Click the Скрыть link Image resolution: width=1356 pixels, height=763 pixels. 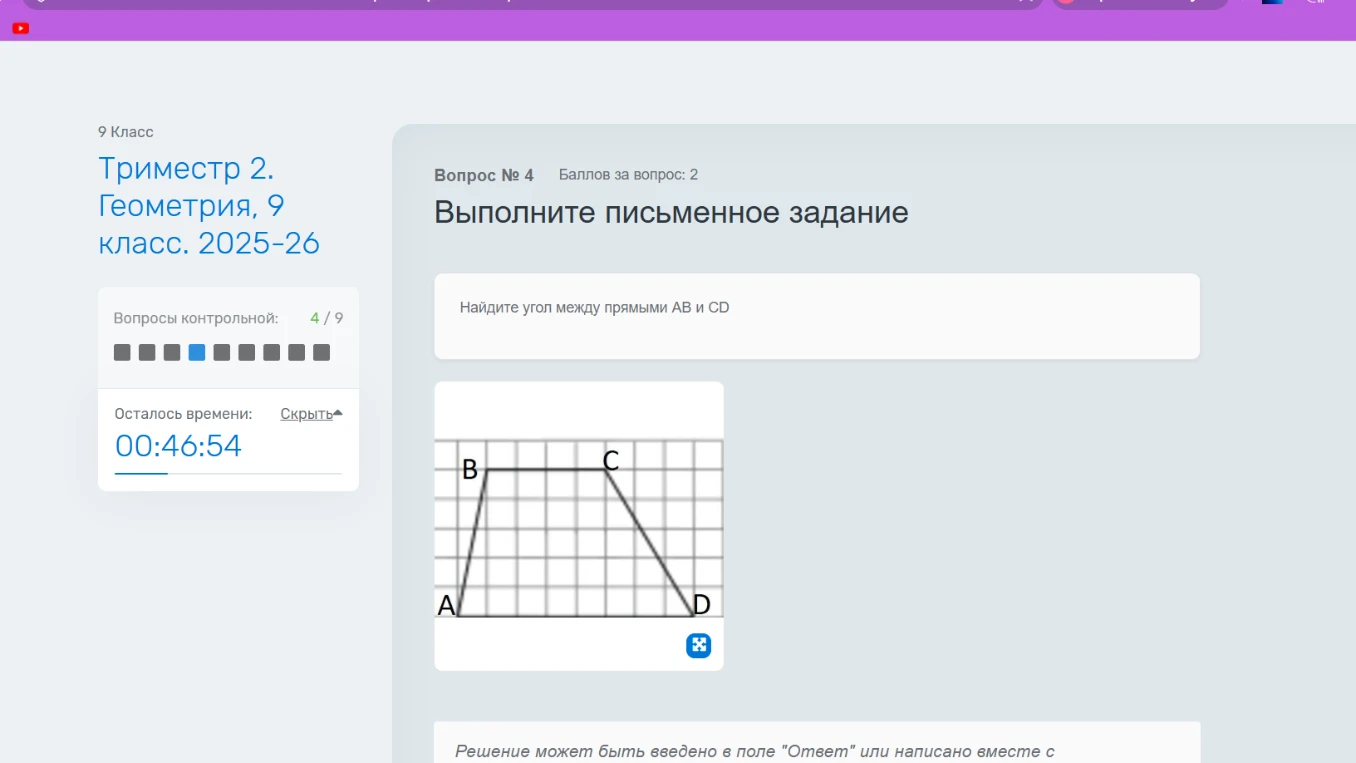point(306,414)
